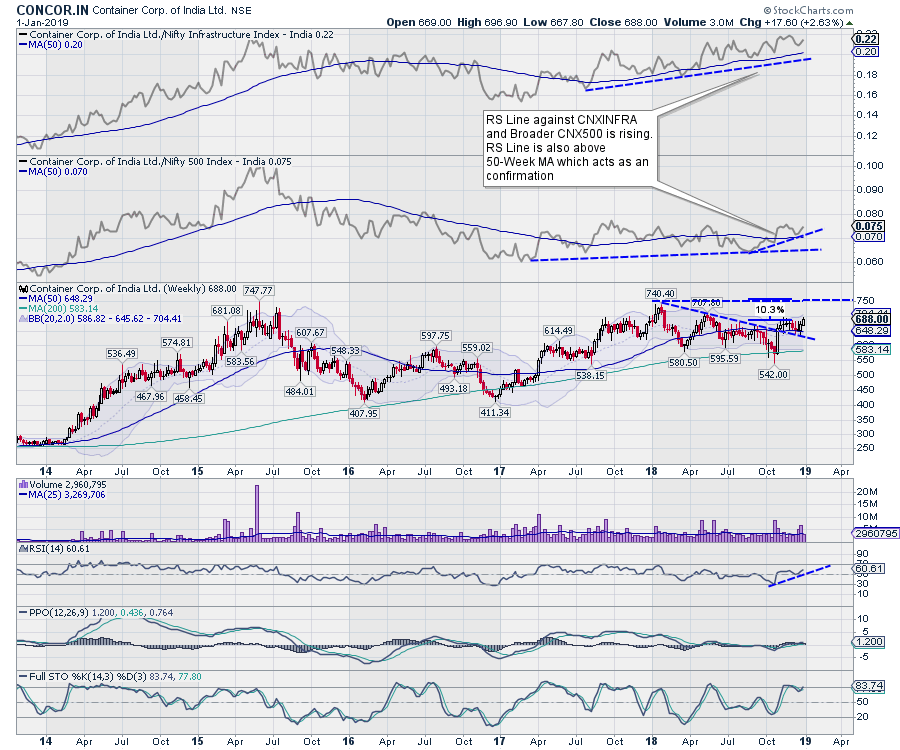Click the Container Corp. (Weekly) 688.00 legend
The width and height of the screenshot is (900, 750).
click(128, 289)
